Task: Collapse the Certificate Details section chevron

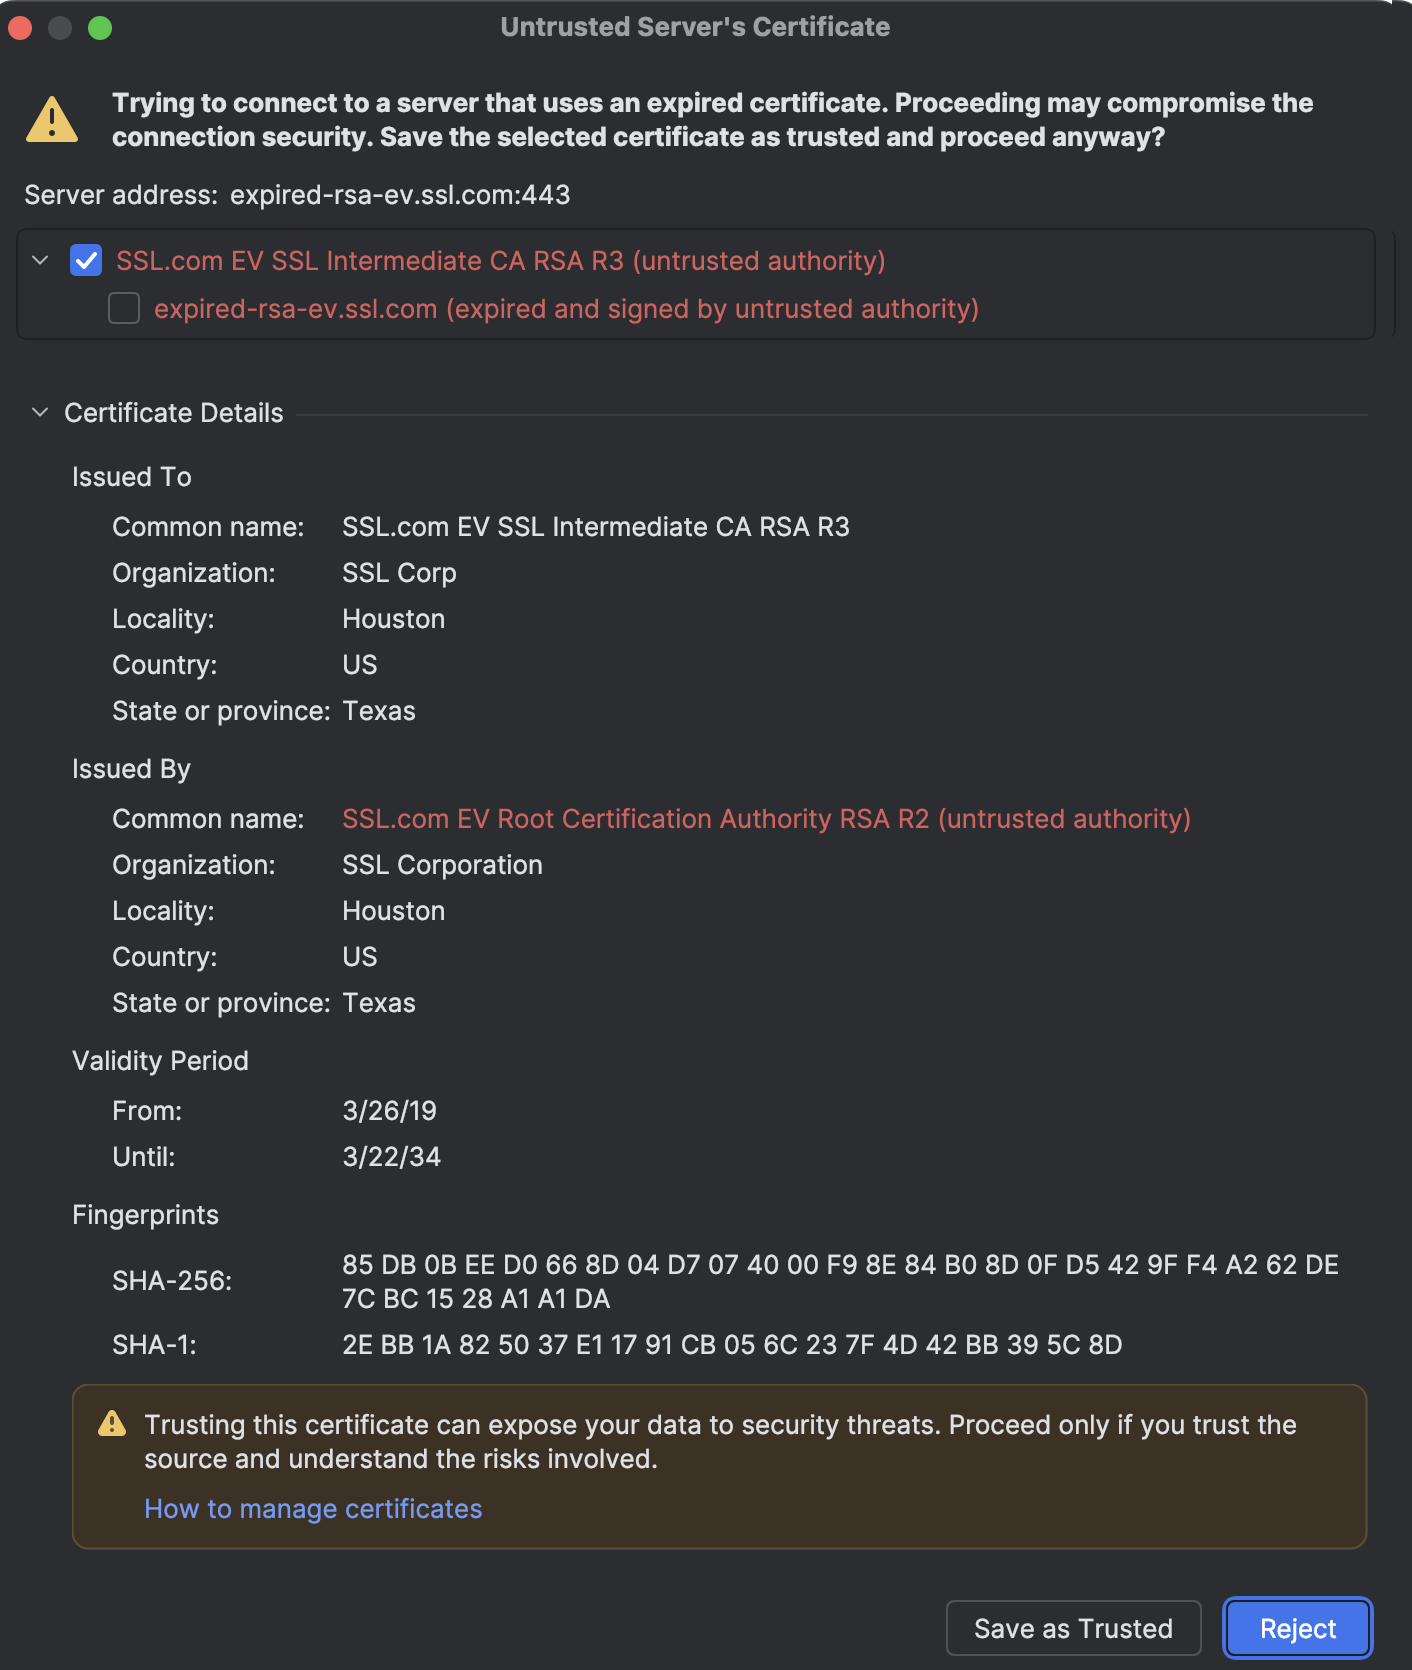Action: [40, 413]
